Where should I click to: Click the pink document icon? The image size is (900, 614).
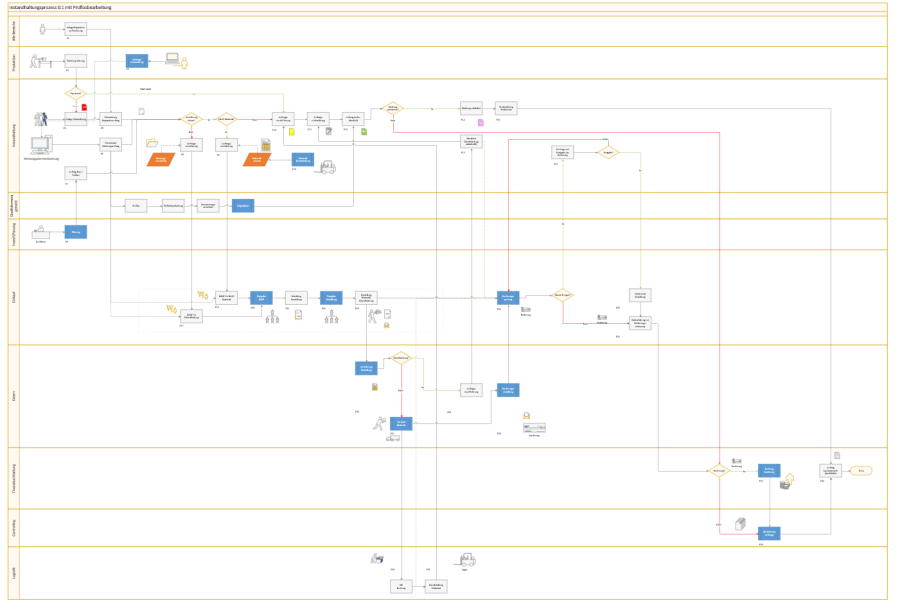(480, 122)
